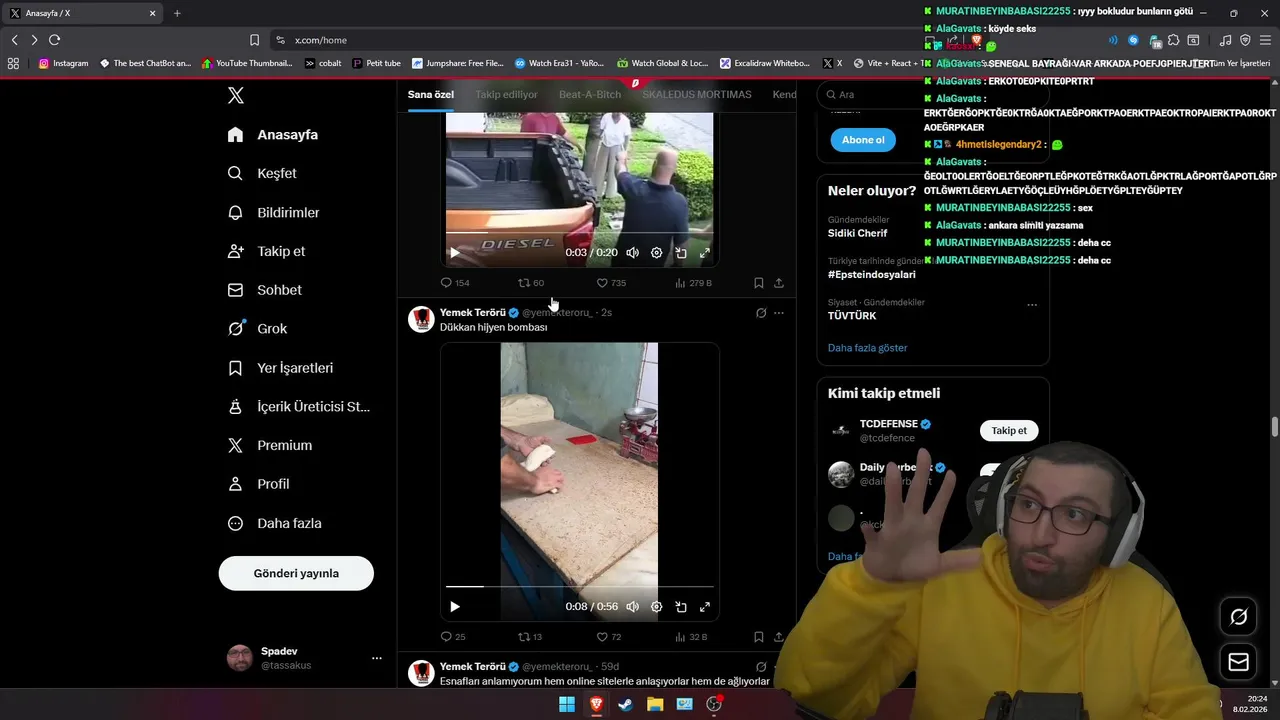This screenshot has height=720, width=1280.
Task: Toggle picture-in-picture on truck video
Action: click(680, 253)
